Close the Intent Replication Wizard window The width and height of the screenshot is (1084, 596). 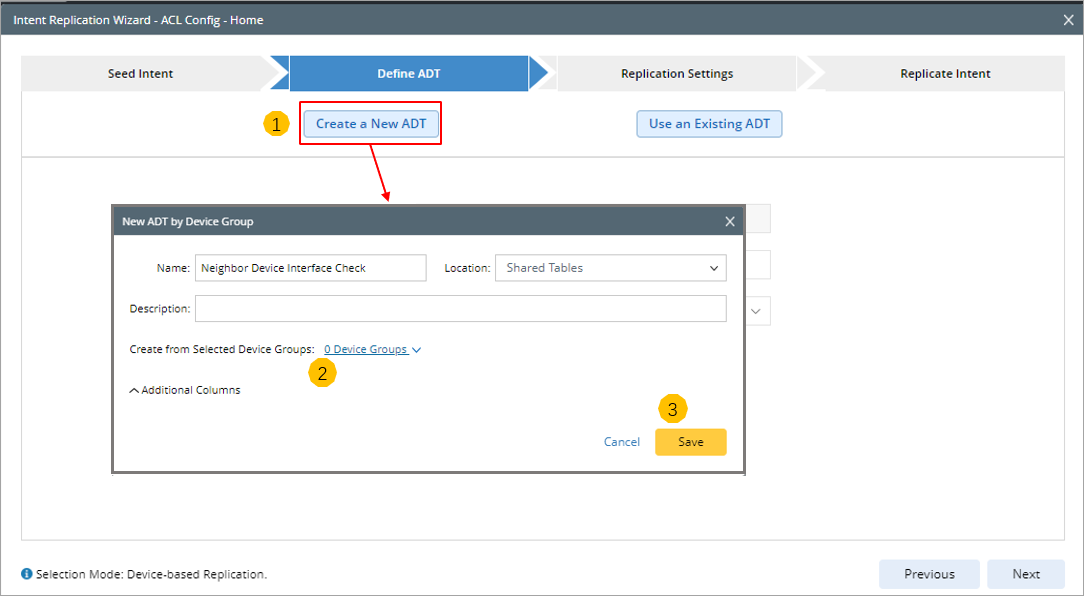coord(1068,20)
